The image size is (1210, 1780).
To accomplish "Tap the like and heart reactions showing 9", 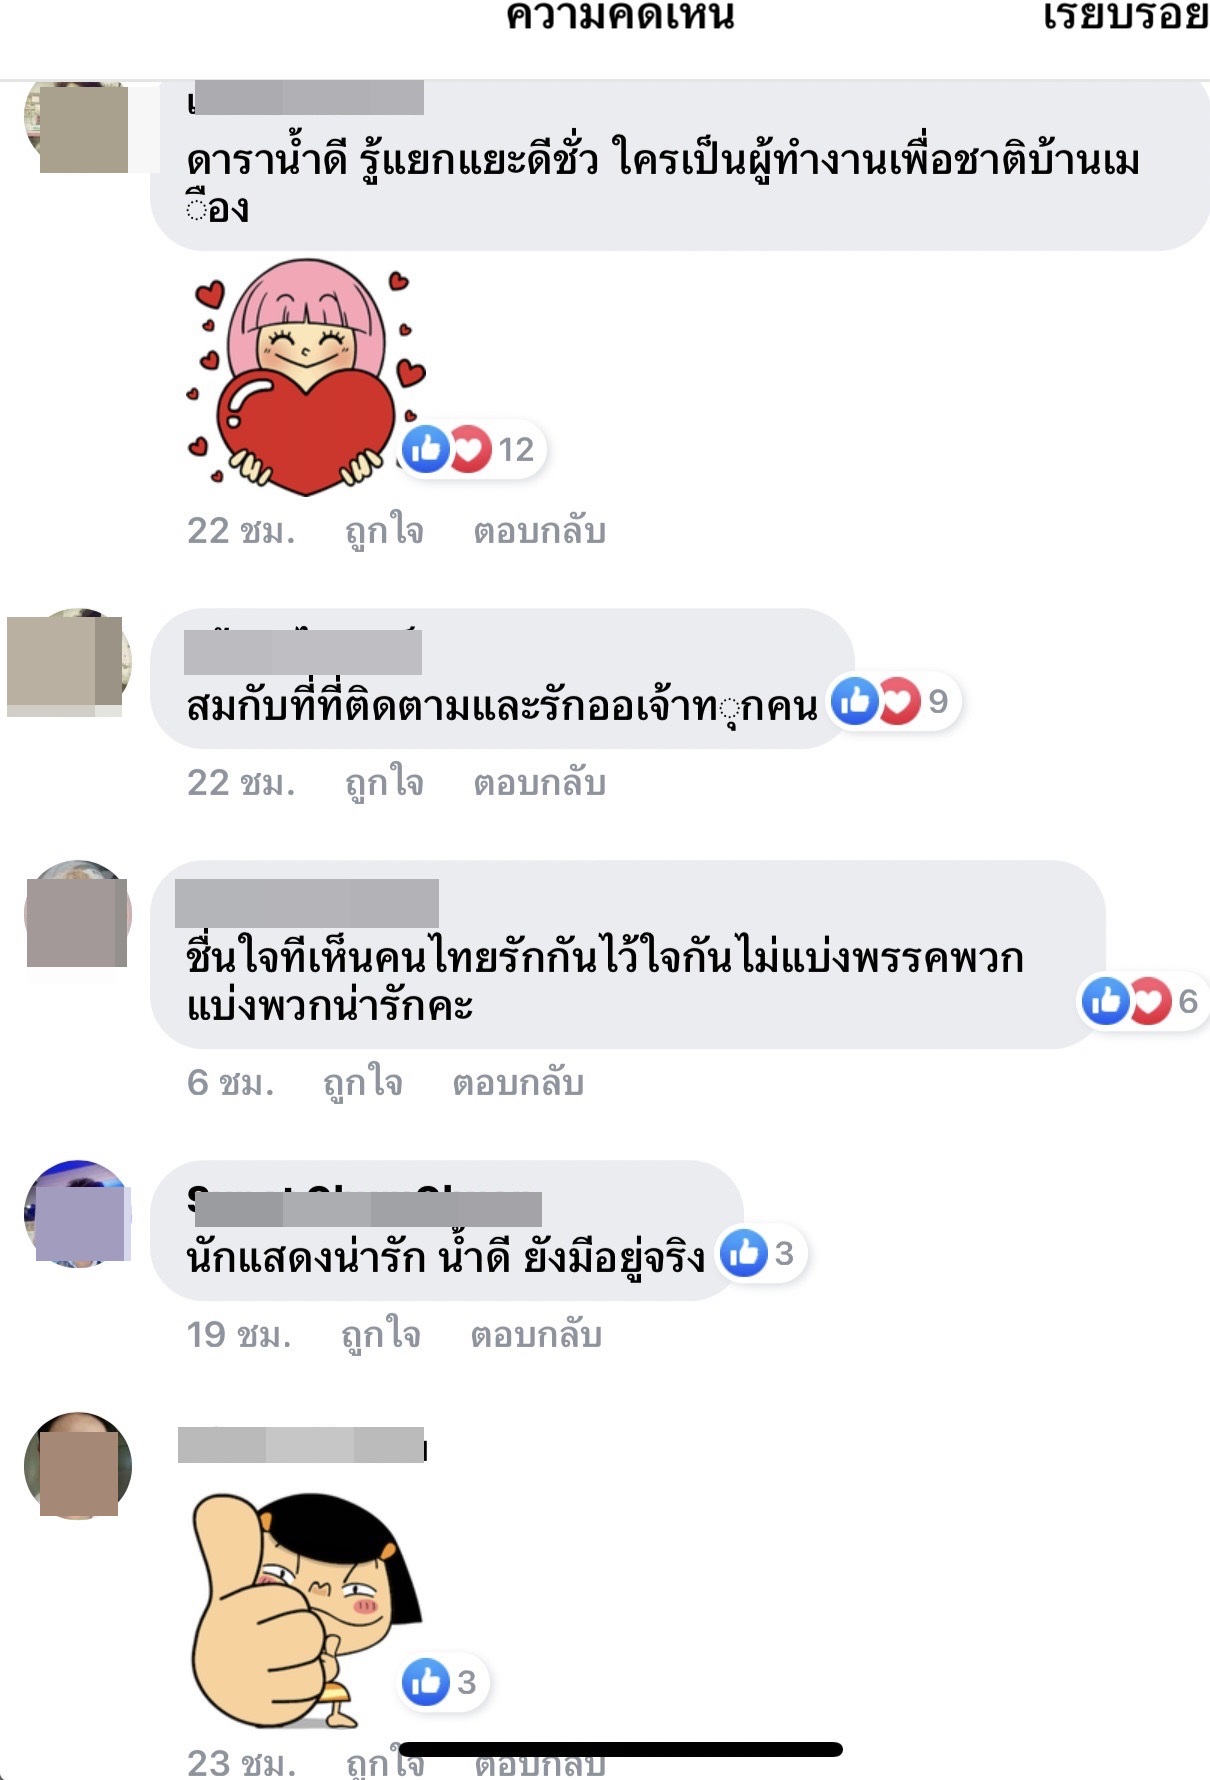I will pyautogui.click(x=894, y=701).
